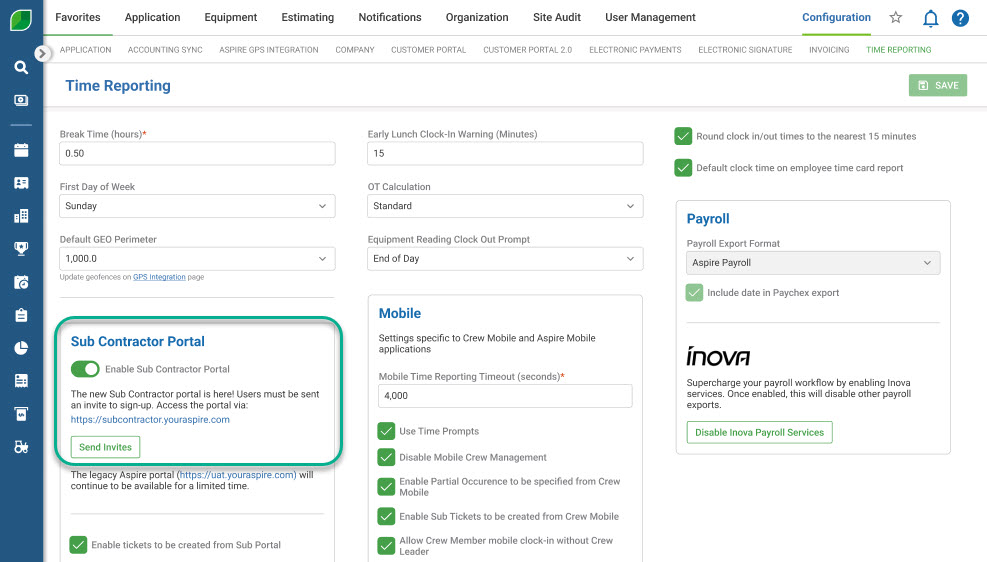Click the favorites star icon
The height and width of the screenshot is (562, 987).
point(896,18)
